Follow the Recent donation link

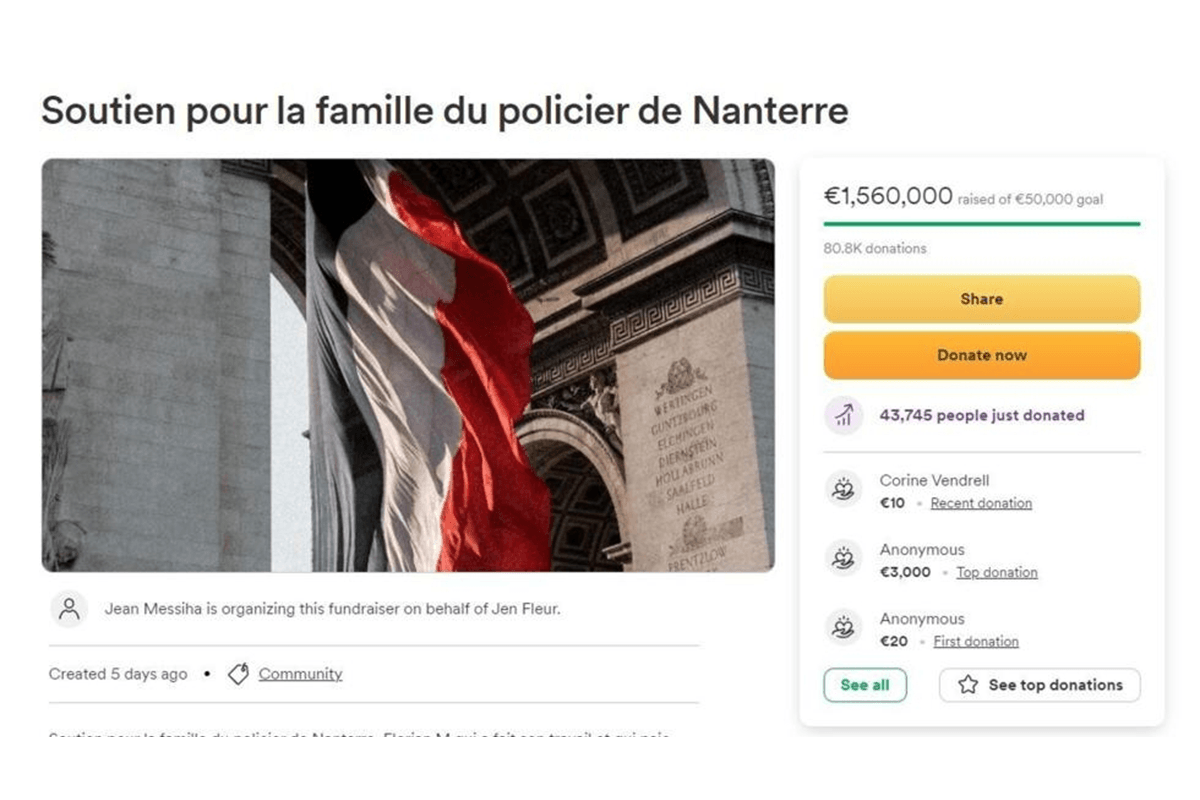coord(981,503)
